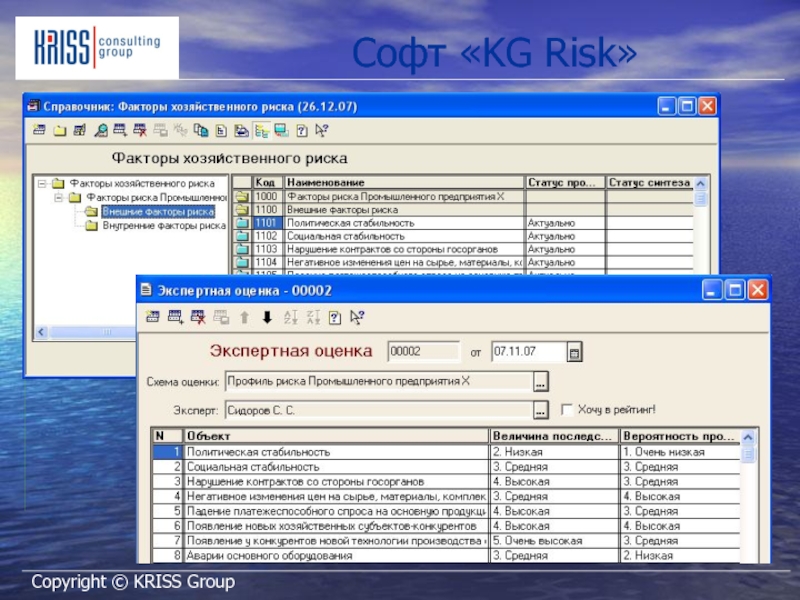Select row 5 'Падение платежеспособного спроса'
Viewport: 800px width, 600px height.
446,511
